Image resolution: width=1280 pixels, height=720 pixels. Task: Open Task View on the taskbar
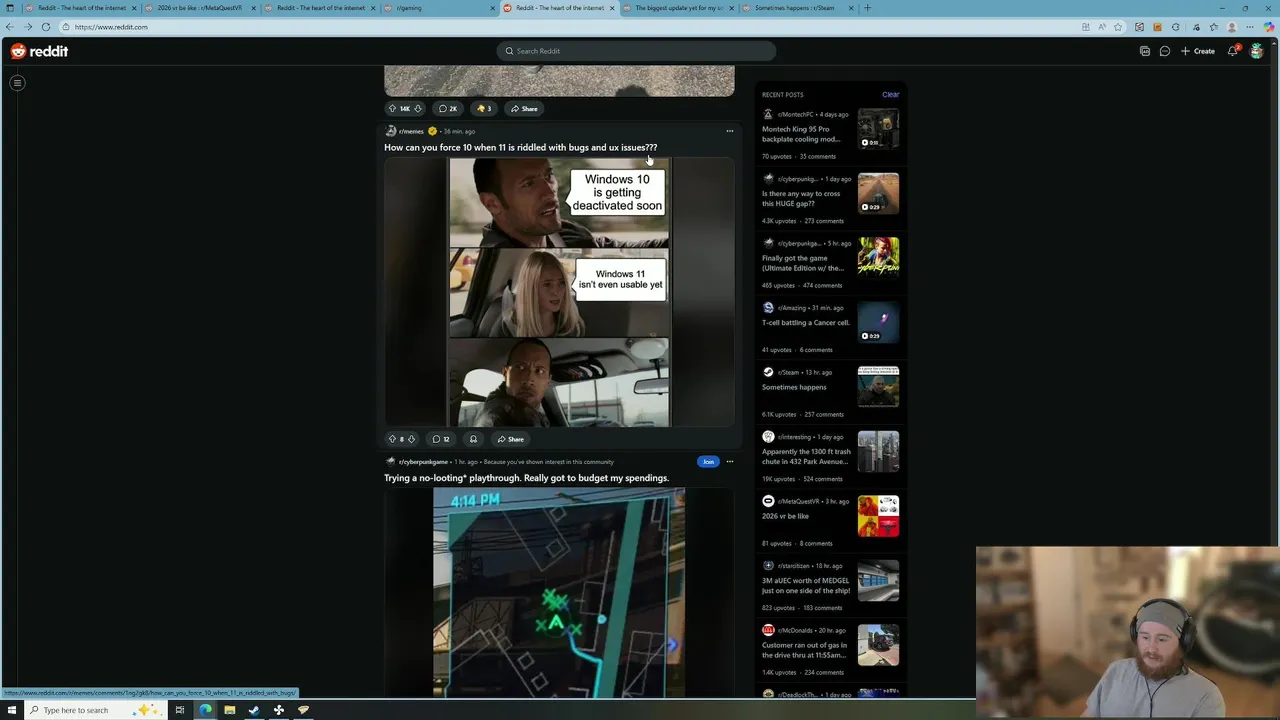(180, 710)
